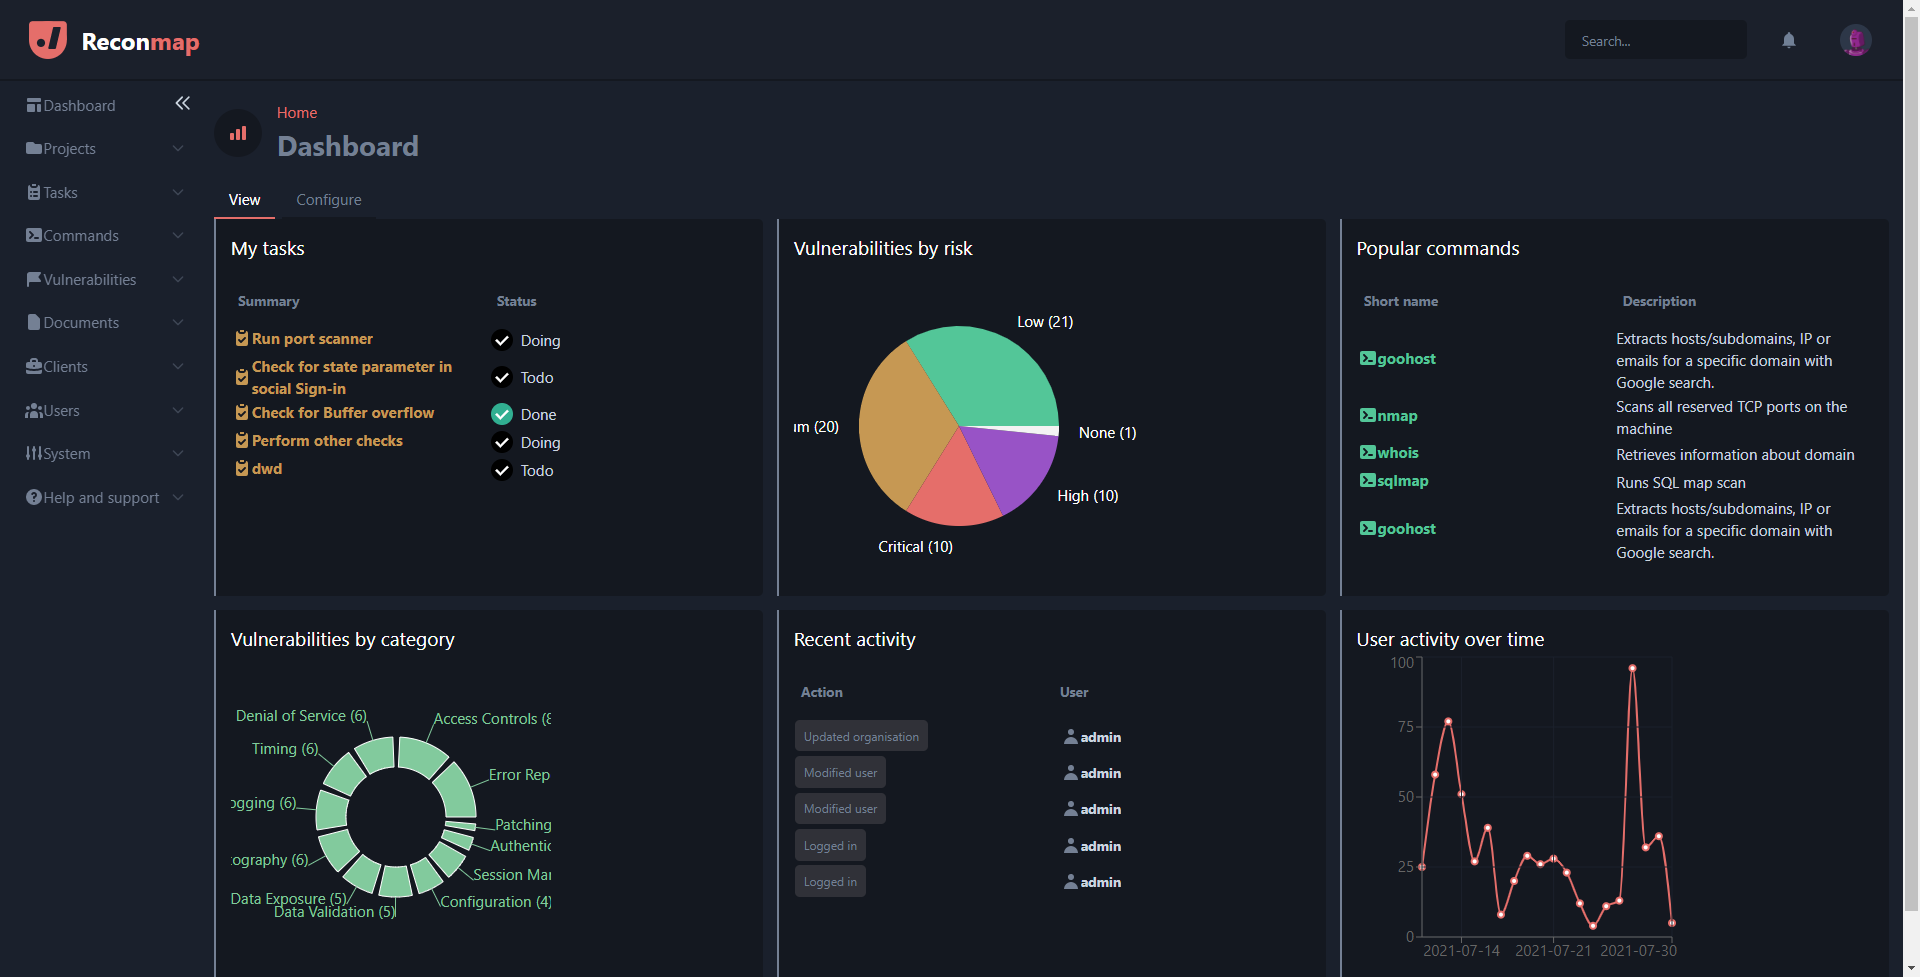The width and height of the screenshot is (1920, 977).
Task: Toggle the green Done status checkmark
Action: coord(502,415)
